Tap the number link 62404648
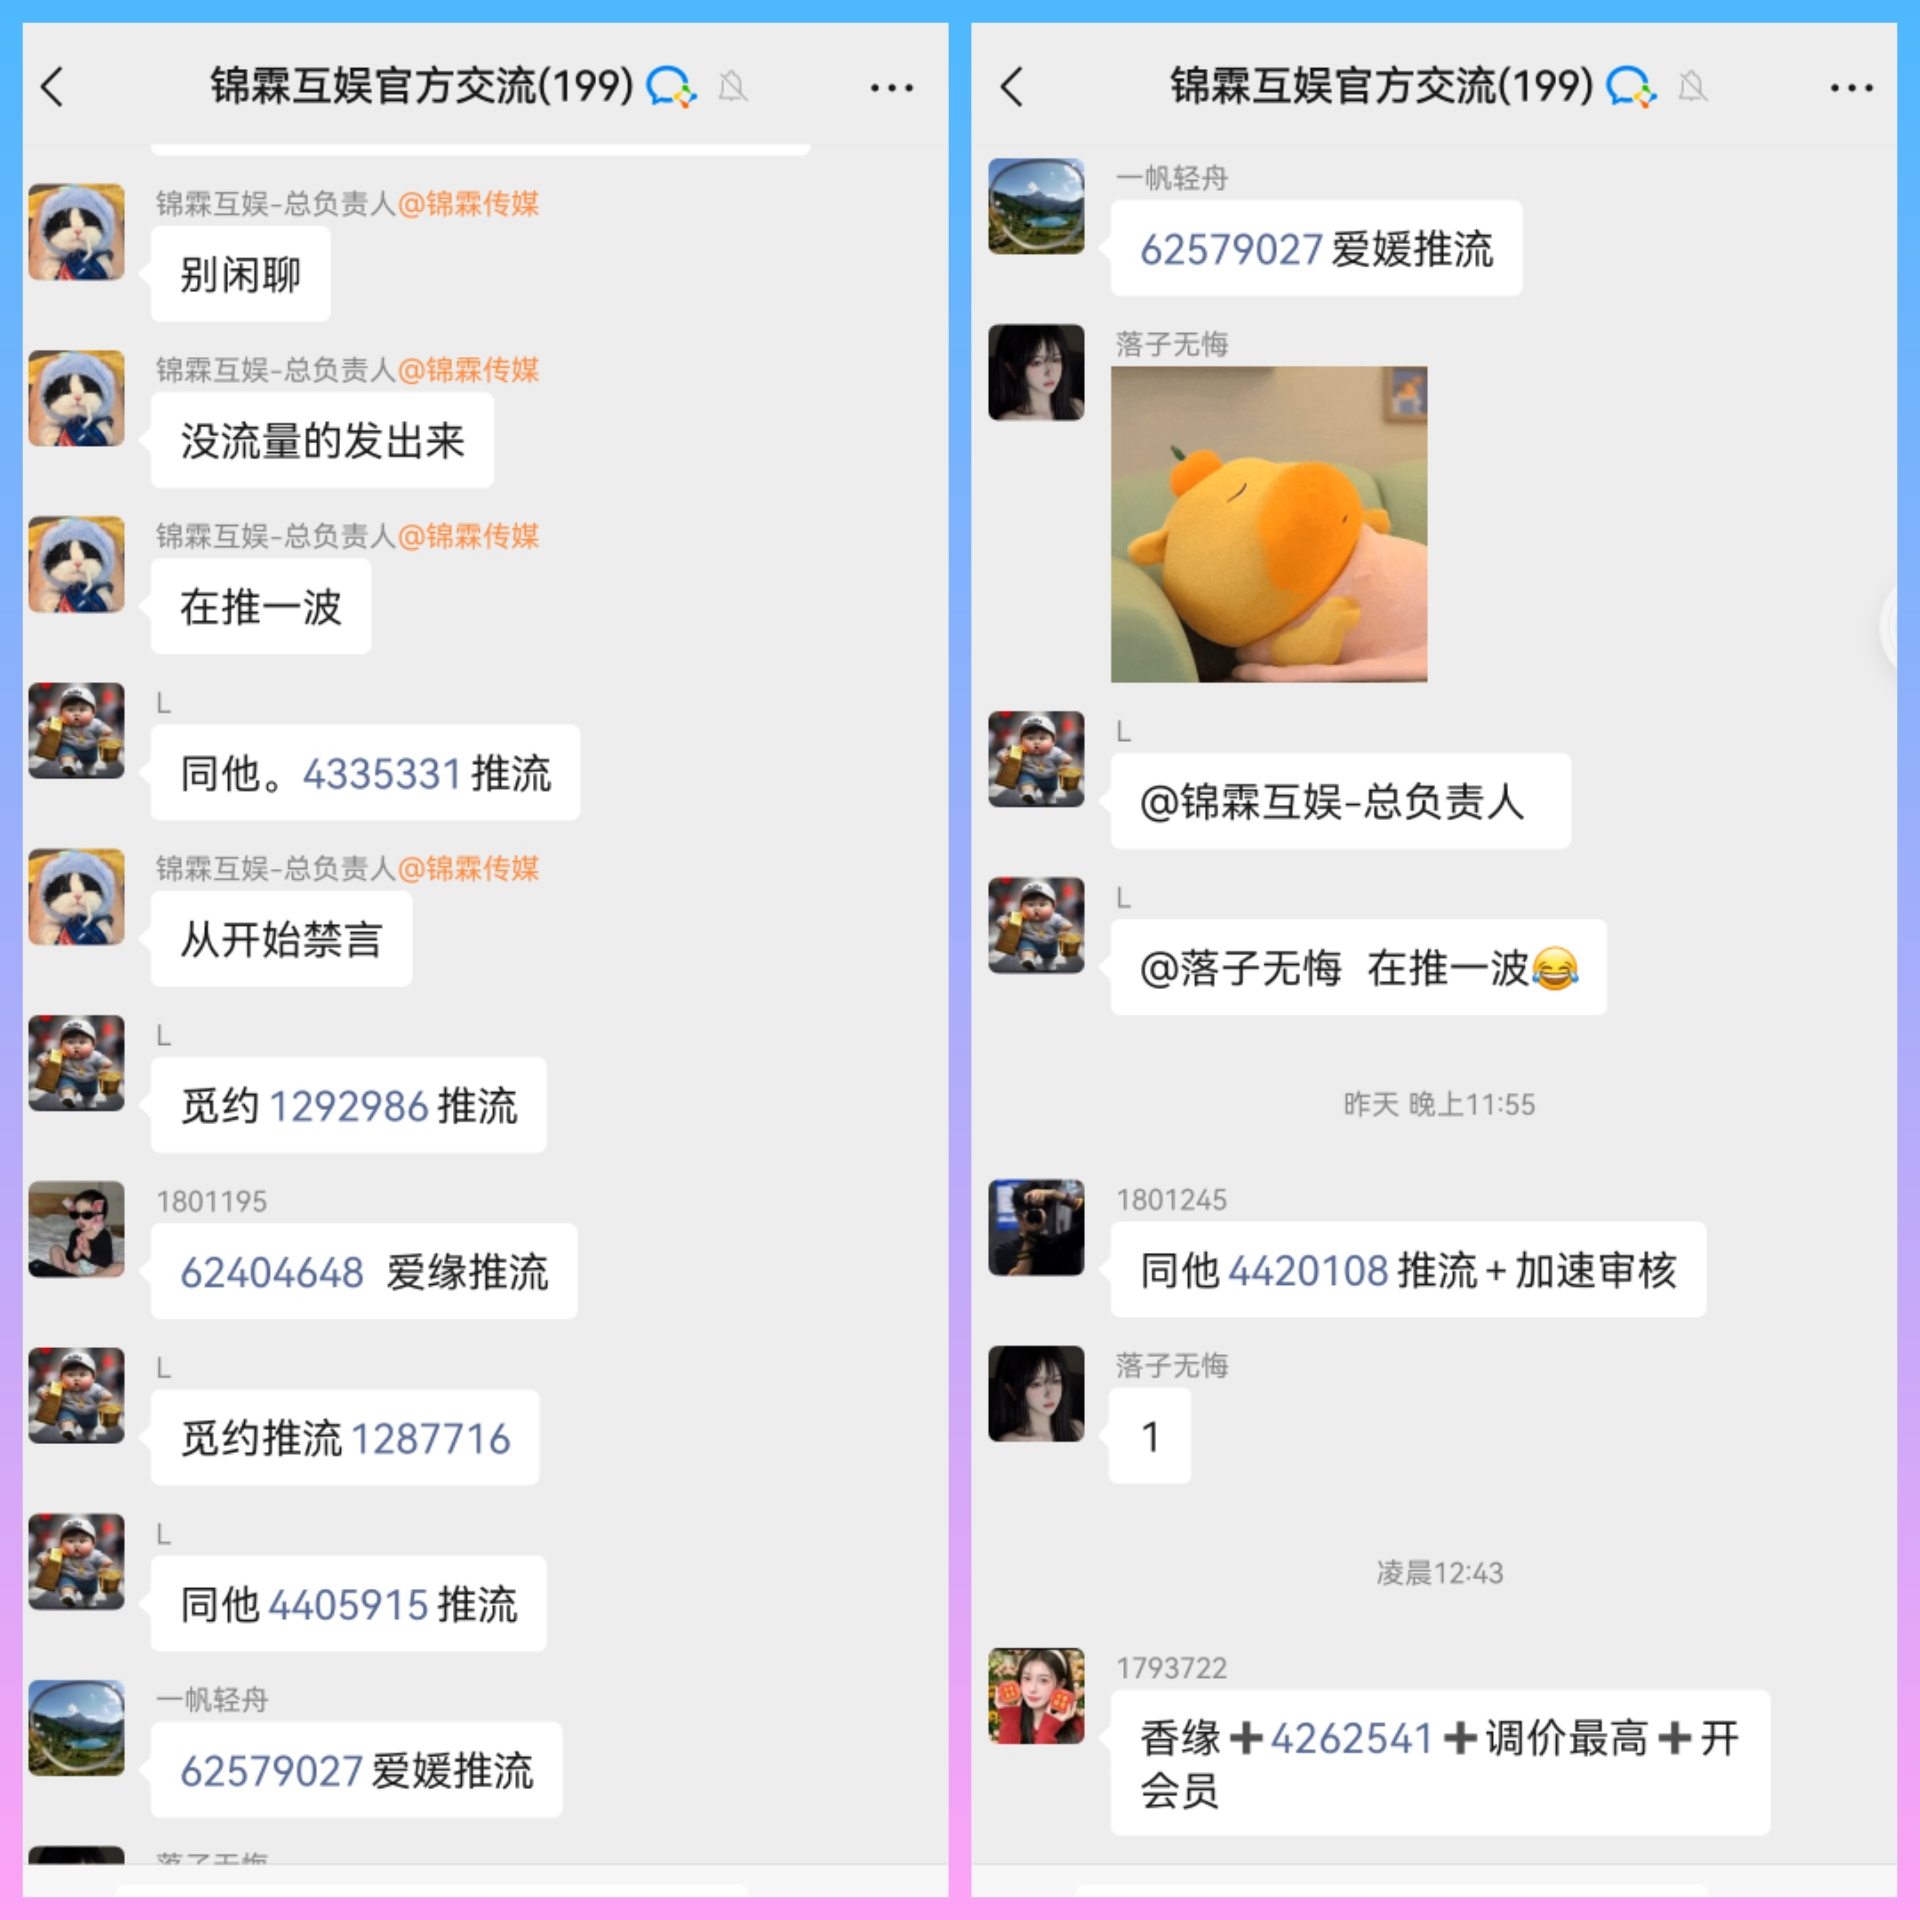The height and width of the screenshot is (1920, 1920). point(272,1273)
